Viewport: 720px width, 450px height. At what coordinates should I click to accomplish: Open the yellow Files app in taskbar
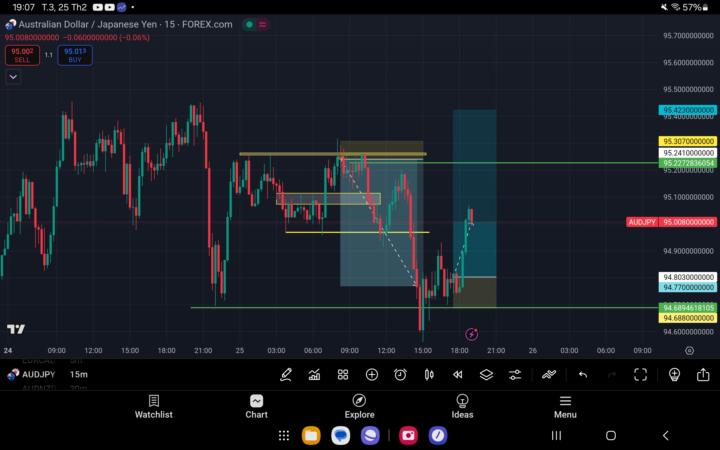coord(311,435)
